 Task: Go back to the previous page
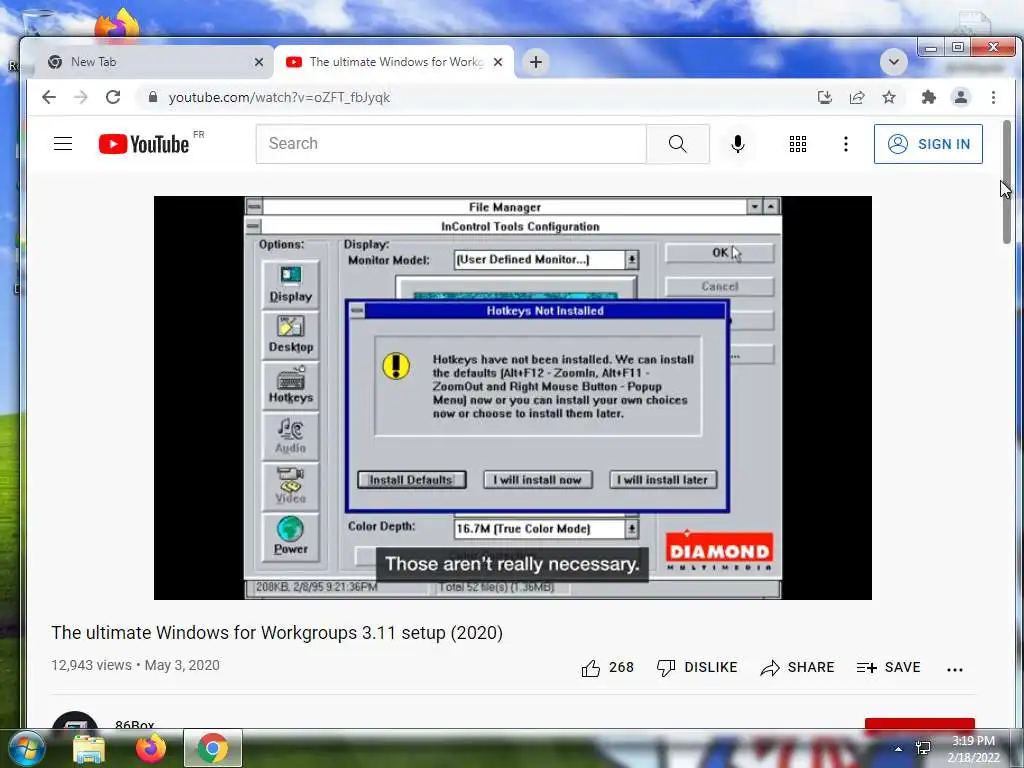pyautogui.click(x=49, y=97)
